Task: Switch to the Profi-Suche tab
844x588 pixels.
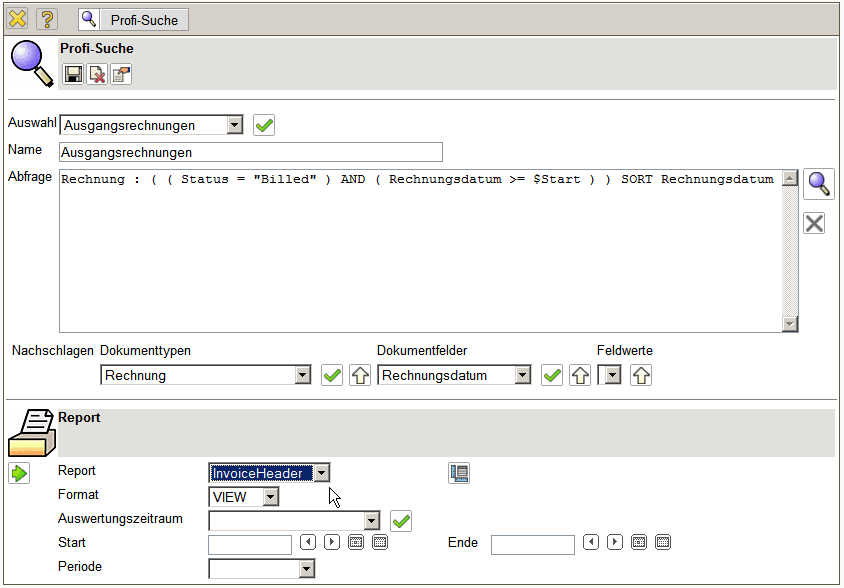Action: point(133,19)
